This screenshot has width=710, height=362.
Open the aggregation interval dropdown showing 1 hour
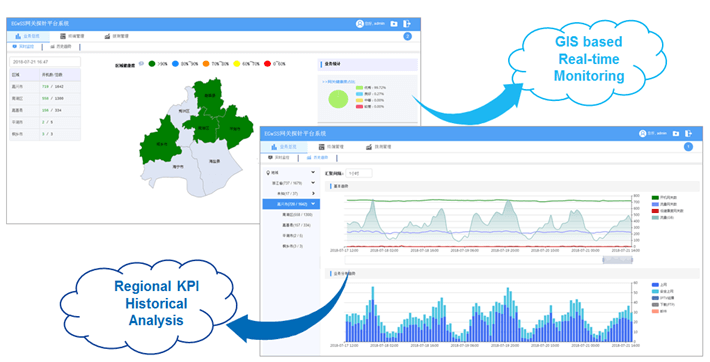359,173
